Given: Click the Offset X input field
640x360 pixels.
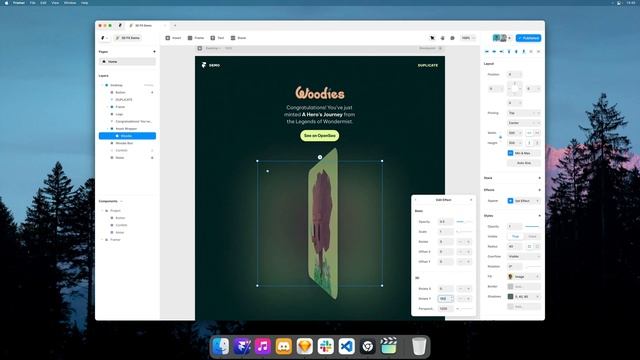Looking at the screenshot, I should 446,252.
